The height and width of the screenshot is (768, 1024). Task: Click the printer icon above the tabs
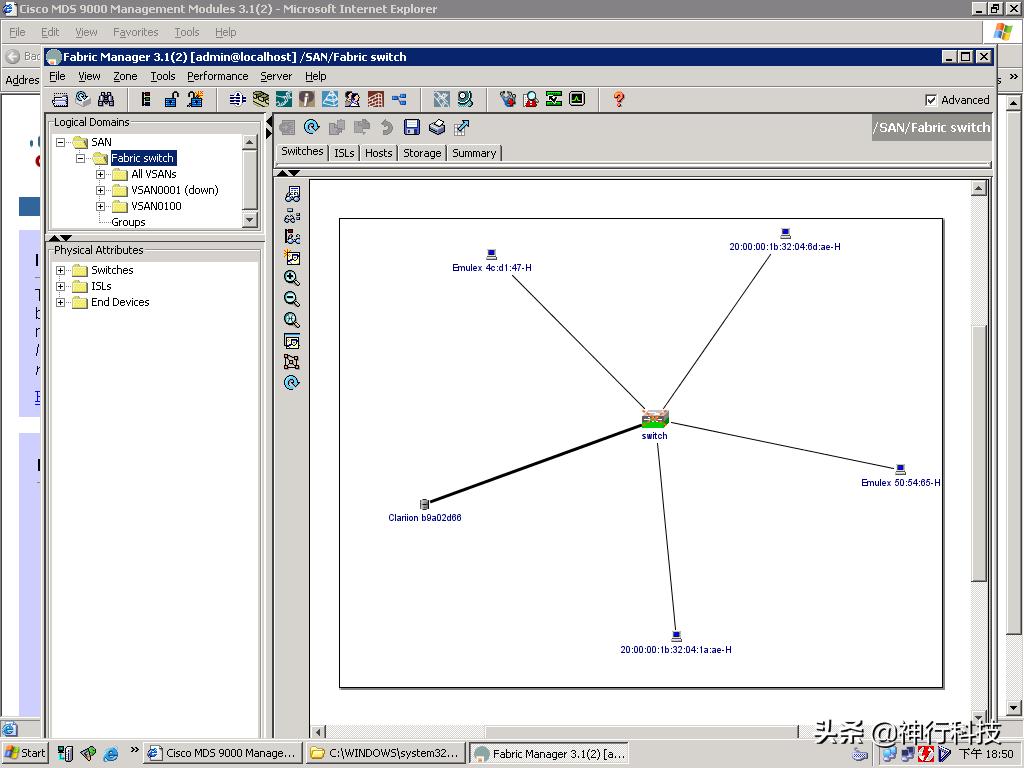point(437,127)
